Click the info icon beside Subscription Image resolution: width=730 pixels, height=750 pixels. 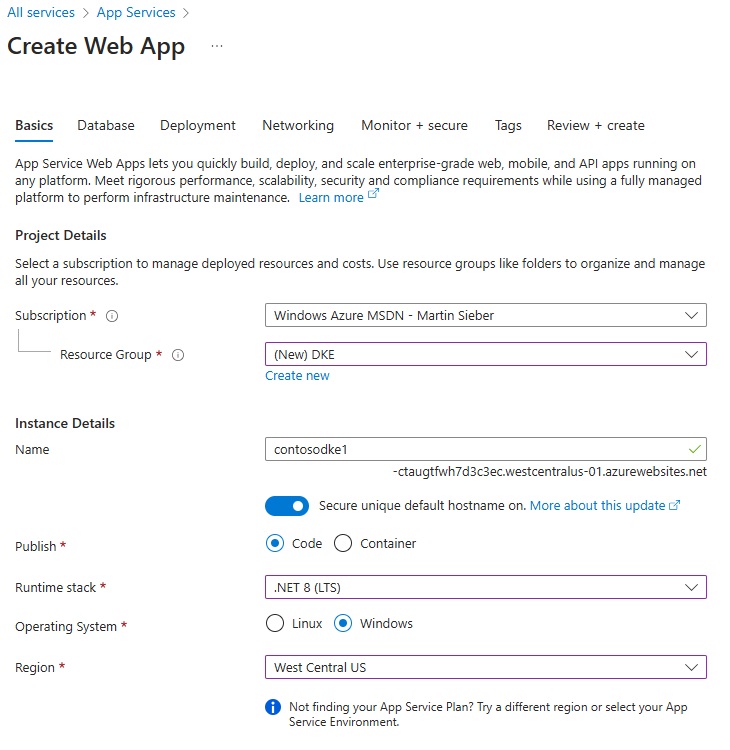click(112, 316)
